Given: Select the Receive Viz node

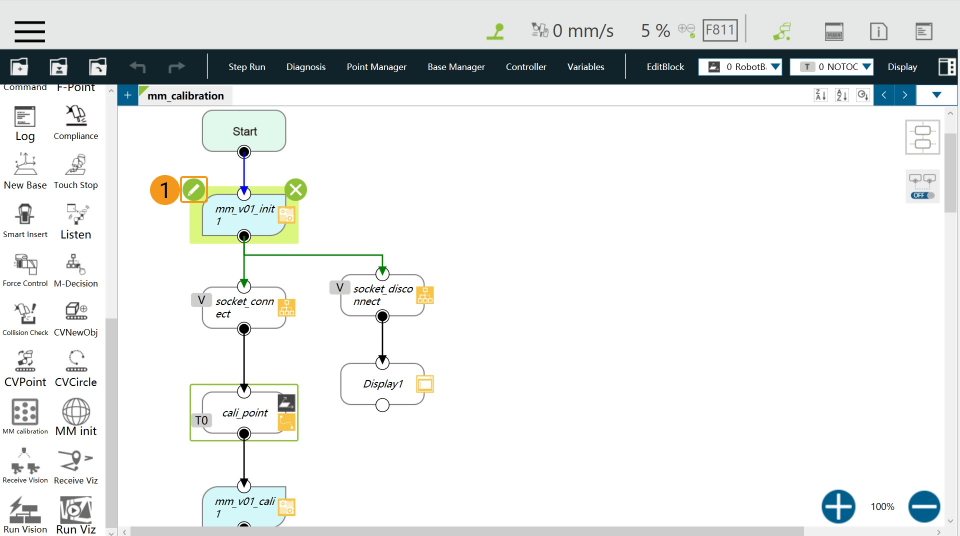Looking at the screenshot, I should 76,467.
